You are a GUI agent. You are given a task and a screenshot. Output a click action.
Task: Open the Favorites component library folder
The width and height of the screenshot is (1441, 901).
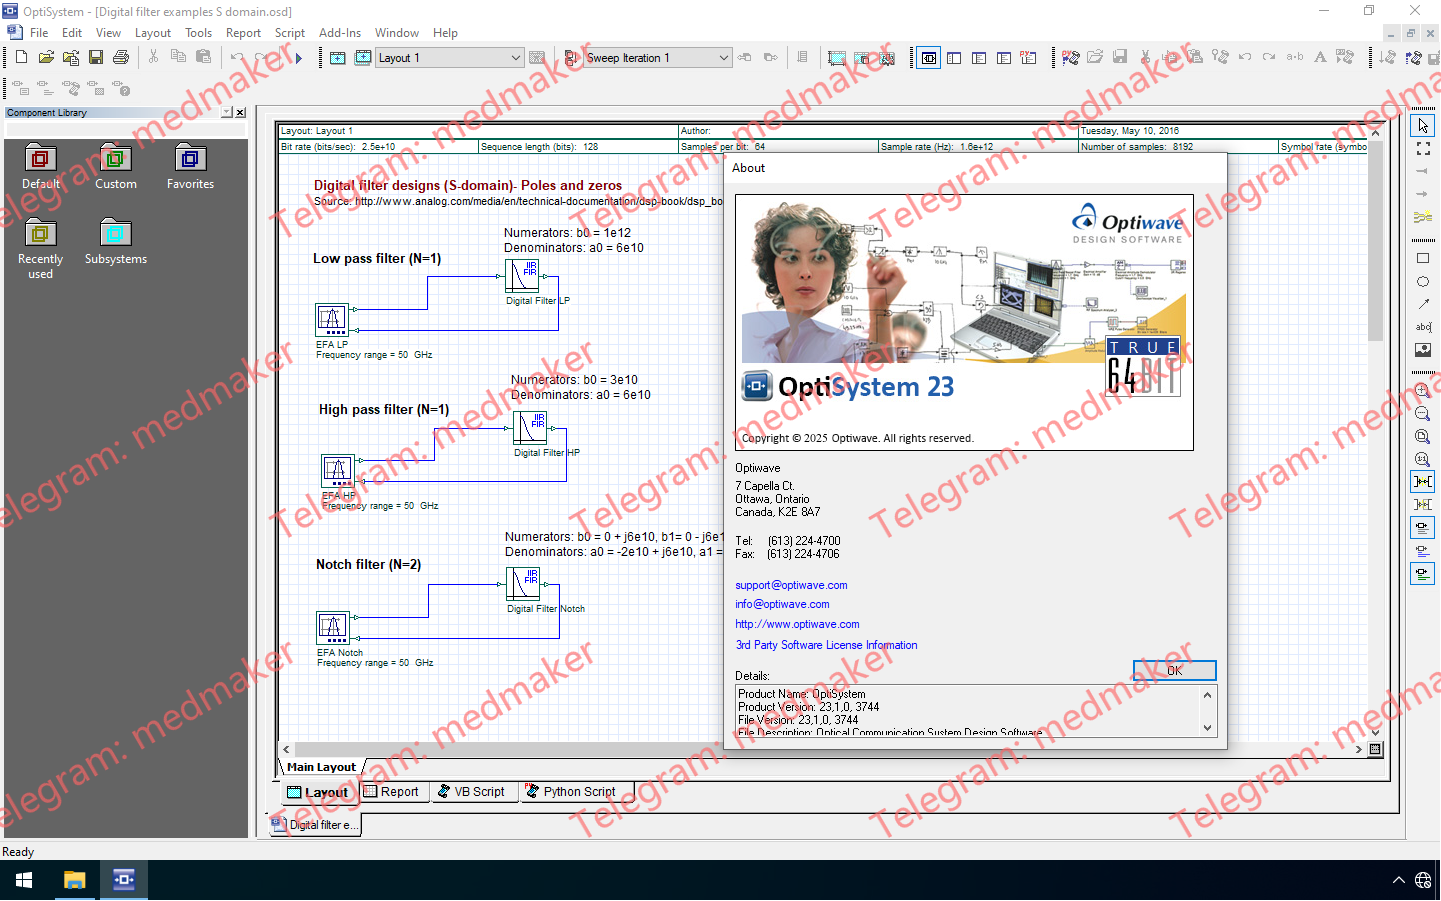coord(190,167)
